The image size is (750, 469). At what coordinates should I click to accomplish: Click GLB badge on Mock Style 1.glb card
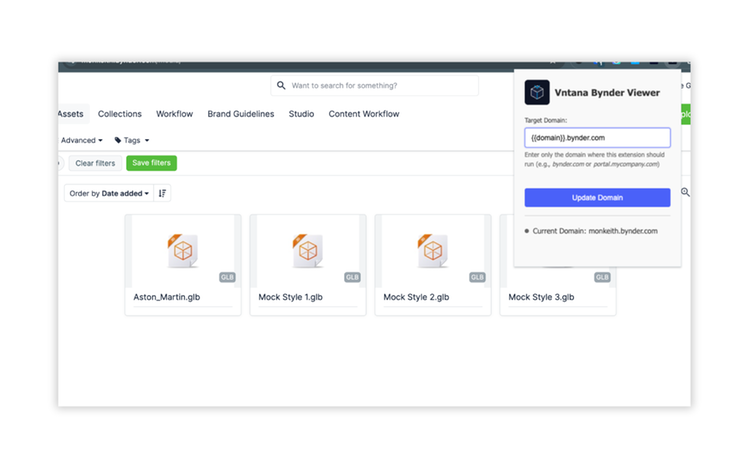[352, 277]
